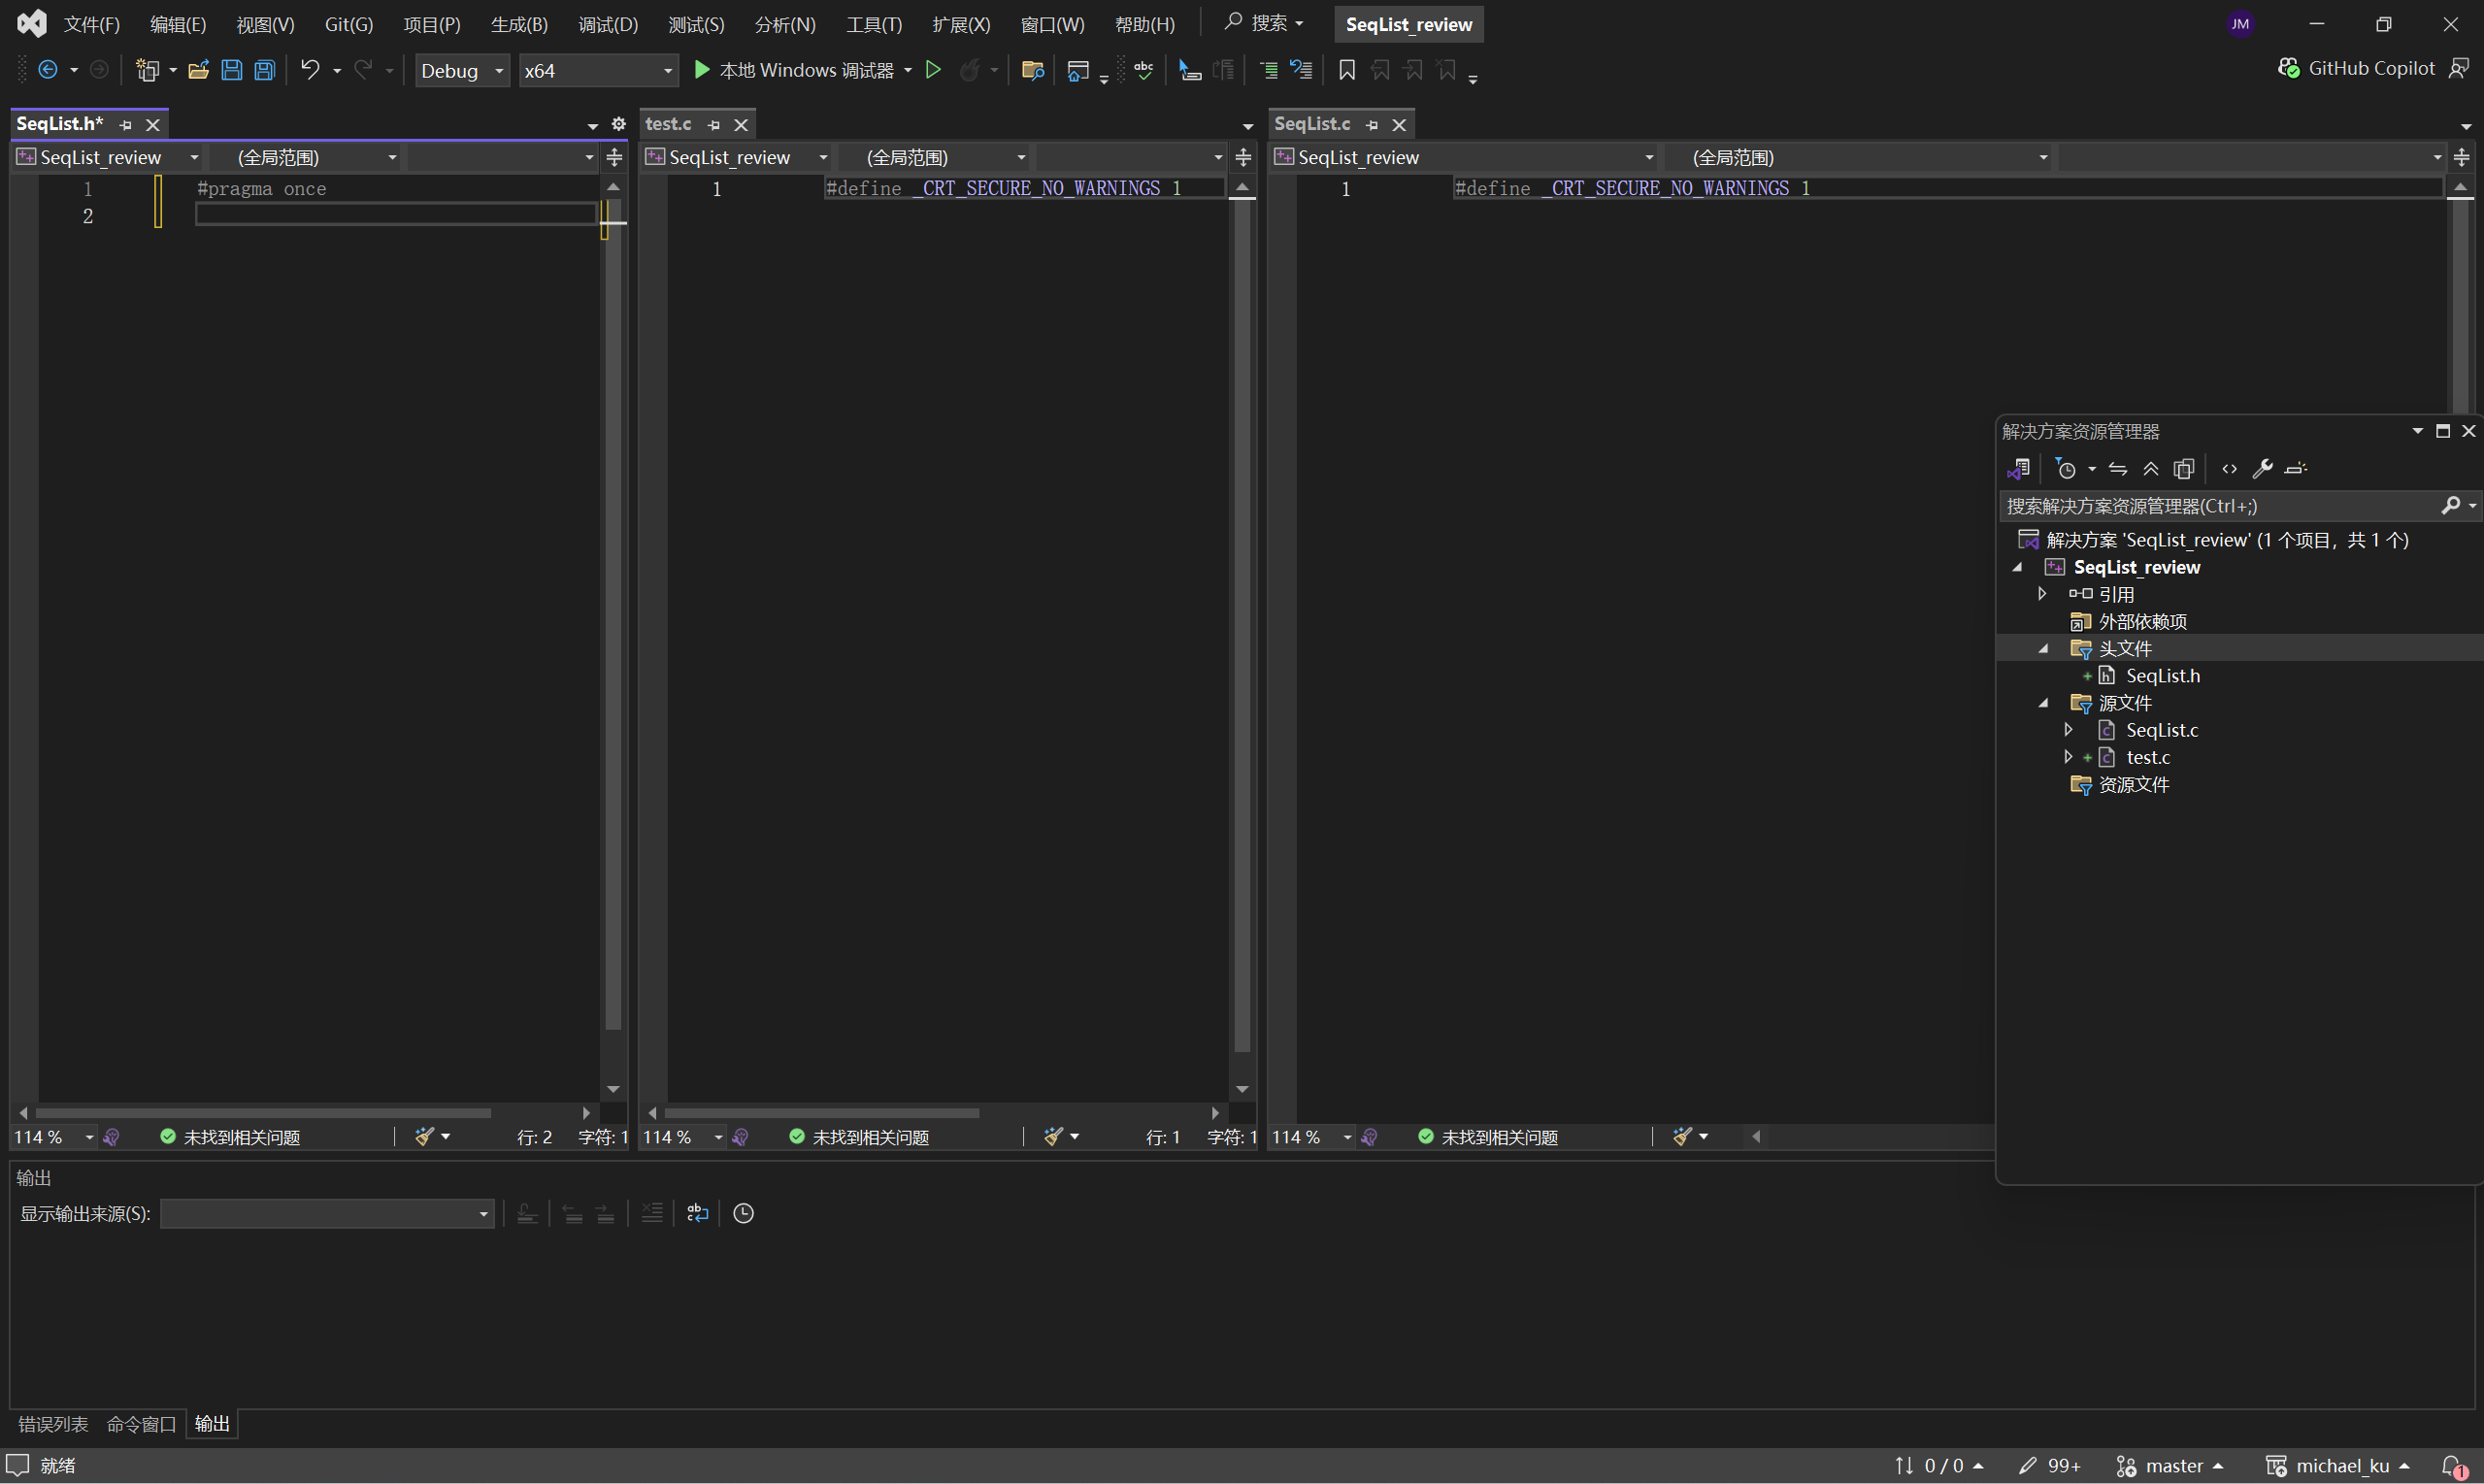Viewport: 2484px width, 1484px height.
Task: Toggle word wrap in the output panel
Action: 698,1213
